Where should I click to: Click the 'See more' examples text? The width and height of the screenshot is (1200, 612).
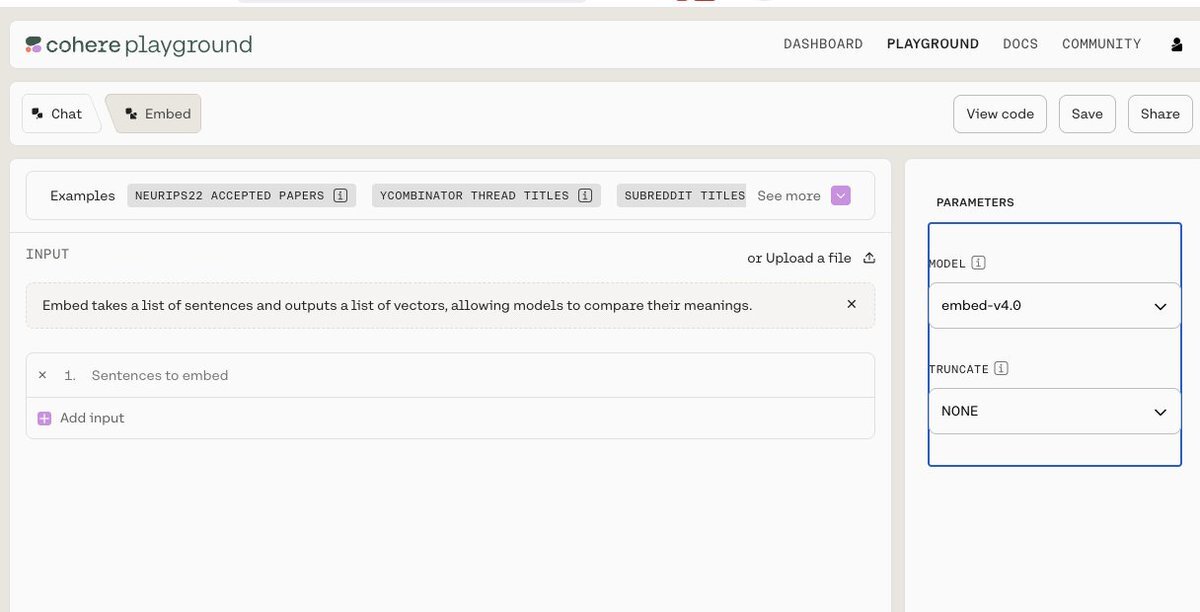coord(789,196)
